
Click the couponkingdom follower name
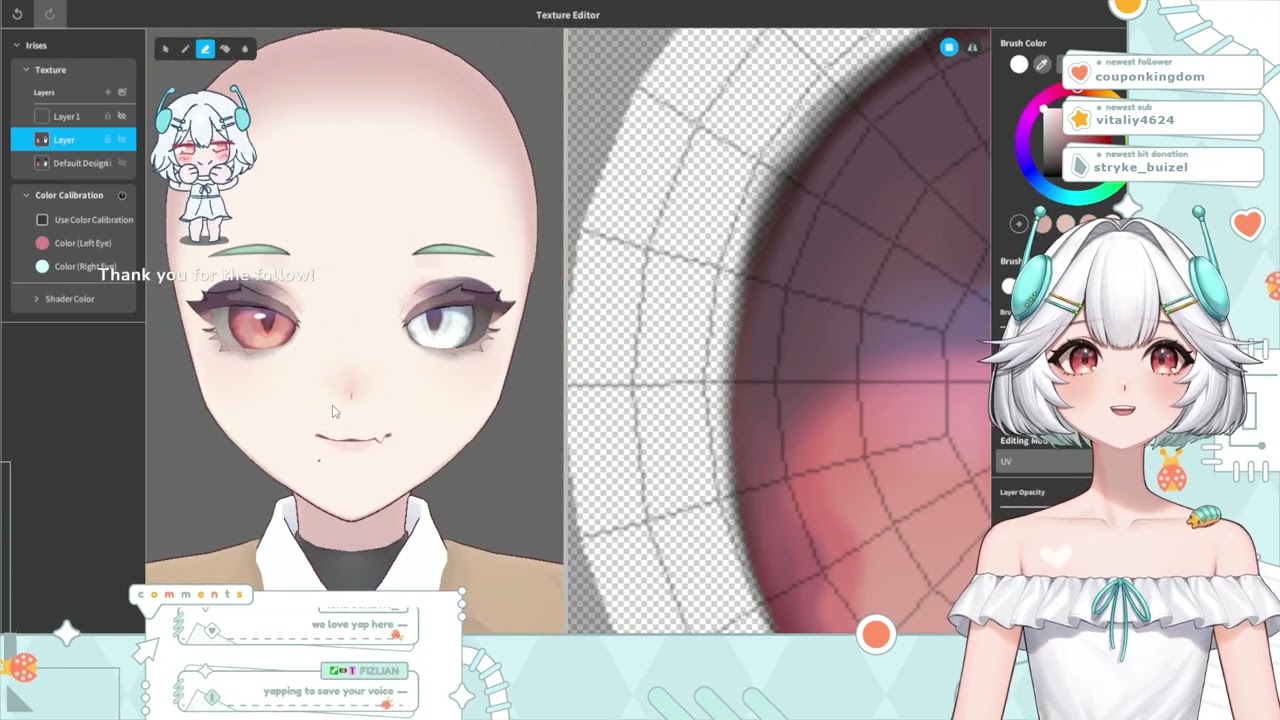coord(1149,77)
